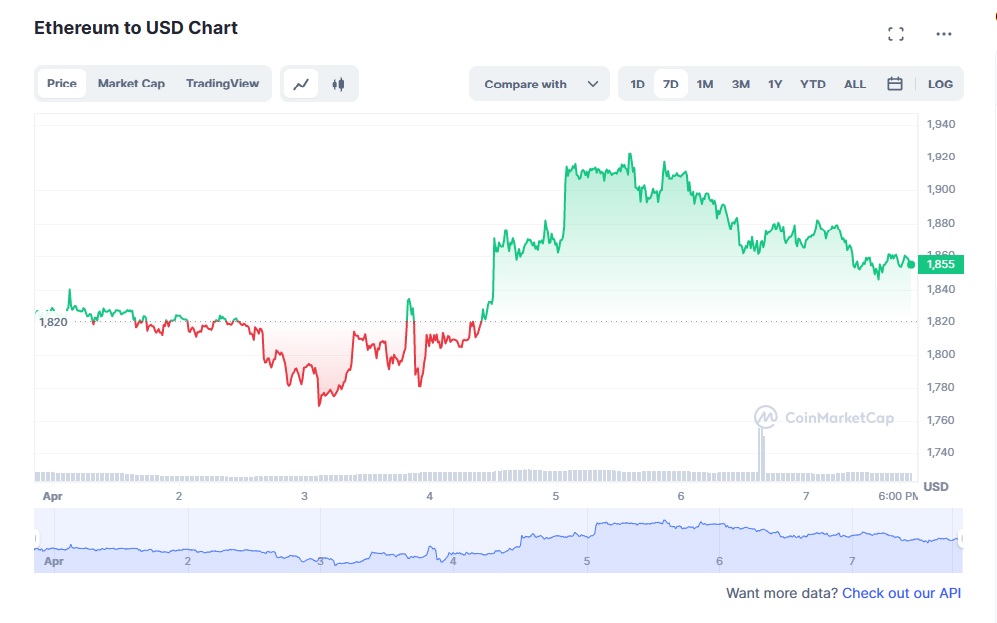Open the three-dot chart options menu
Image resolution: width=997 pixels, height=623 pixels.
(x=944, y=33)
